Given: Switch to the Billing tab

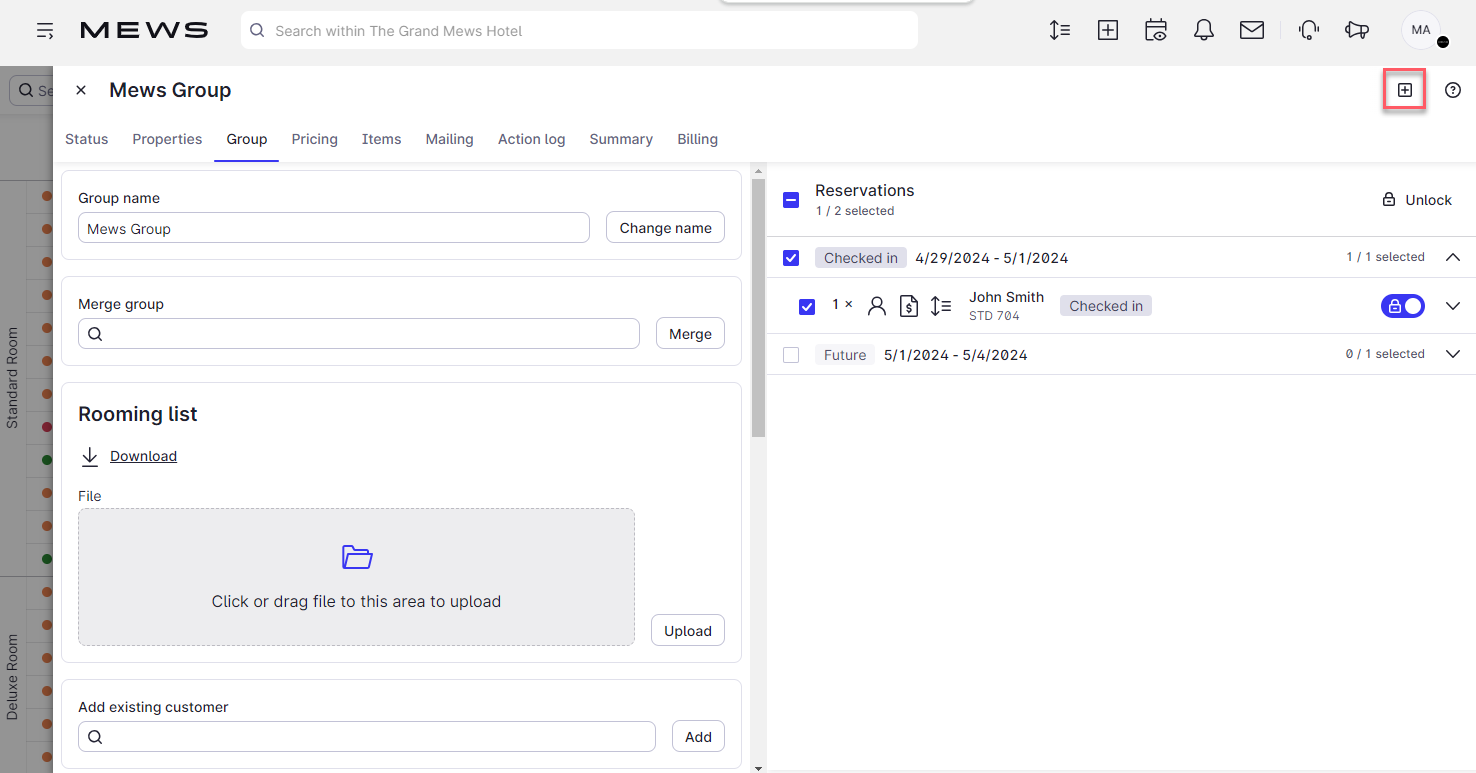Looking at the screenshot, I should [x=697, y=139].
